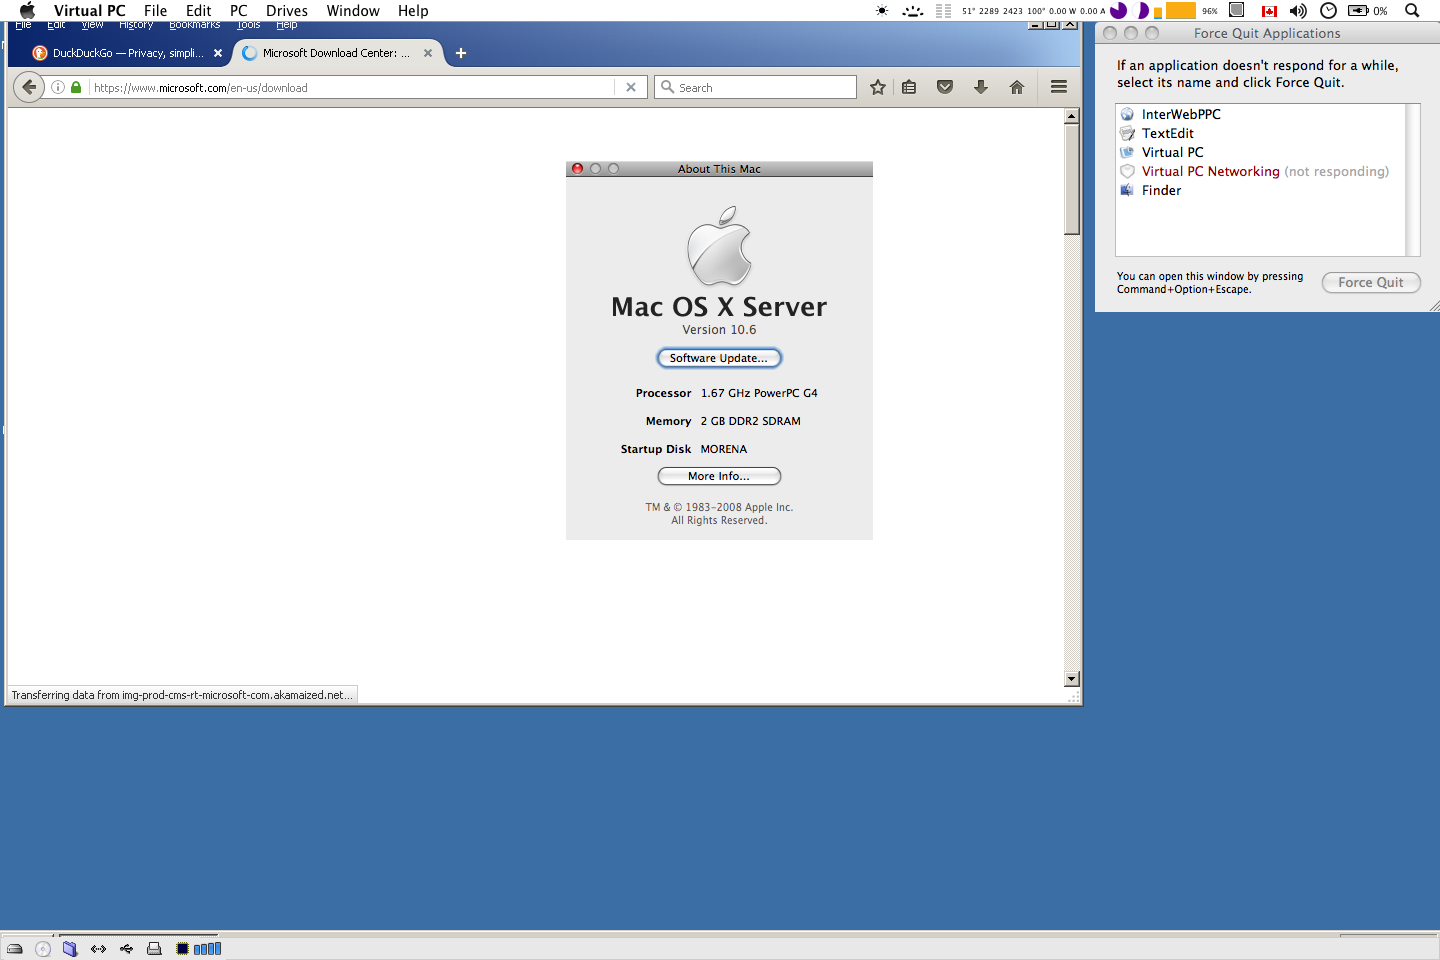Open the Virtual PC application menu
This screenshot has width=1440, height=960.
tap(89, 11)
